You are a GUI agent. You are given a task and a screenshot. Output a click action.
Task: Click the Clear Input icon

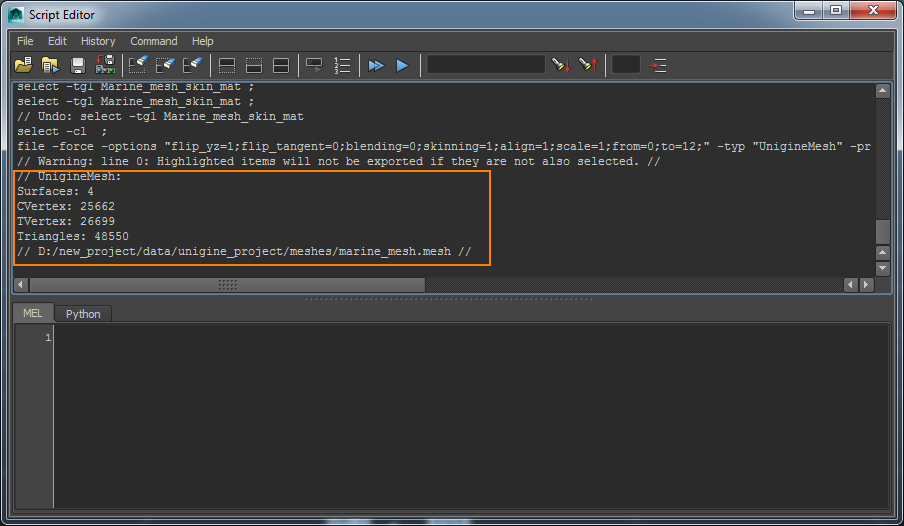165,65
